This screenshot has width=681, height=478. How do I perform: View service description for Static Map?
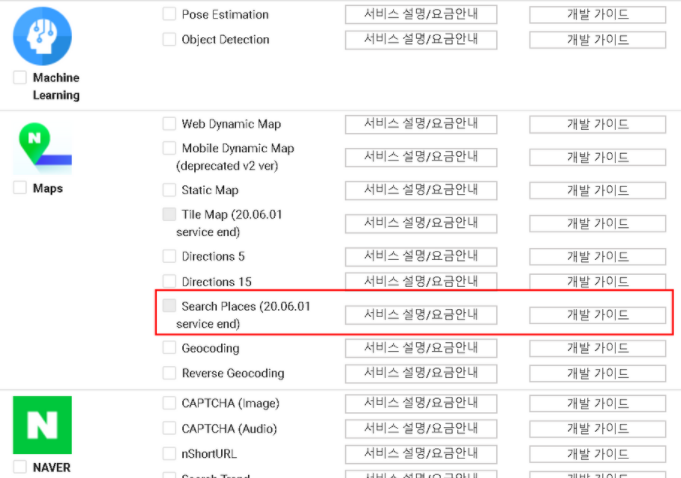pyautogui.click(x=421, y=190)
